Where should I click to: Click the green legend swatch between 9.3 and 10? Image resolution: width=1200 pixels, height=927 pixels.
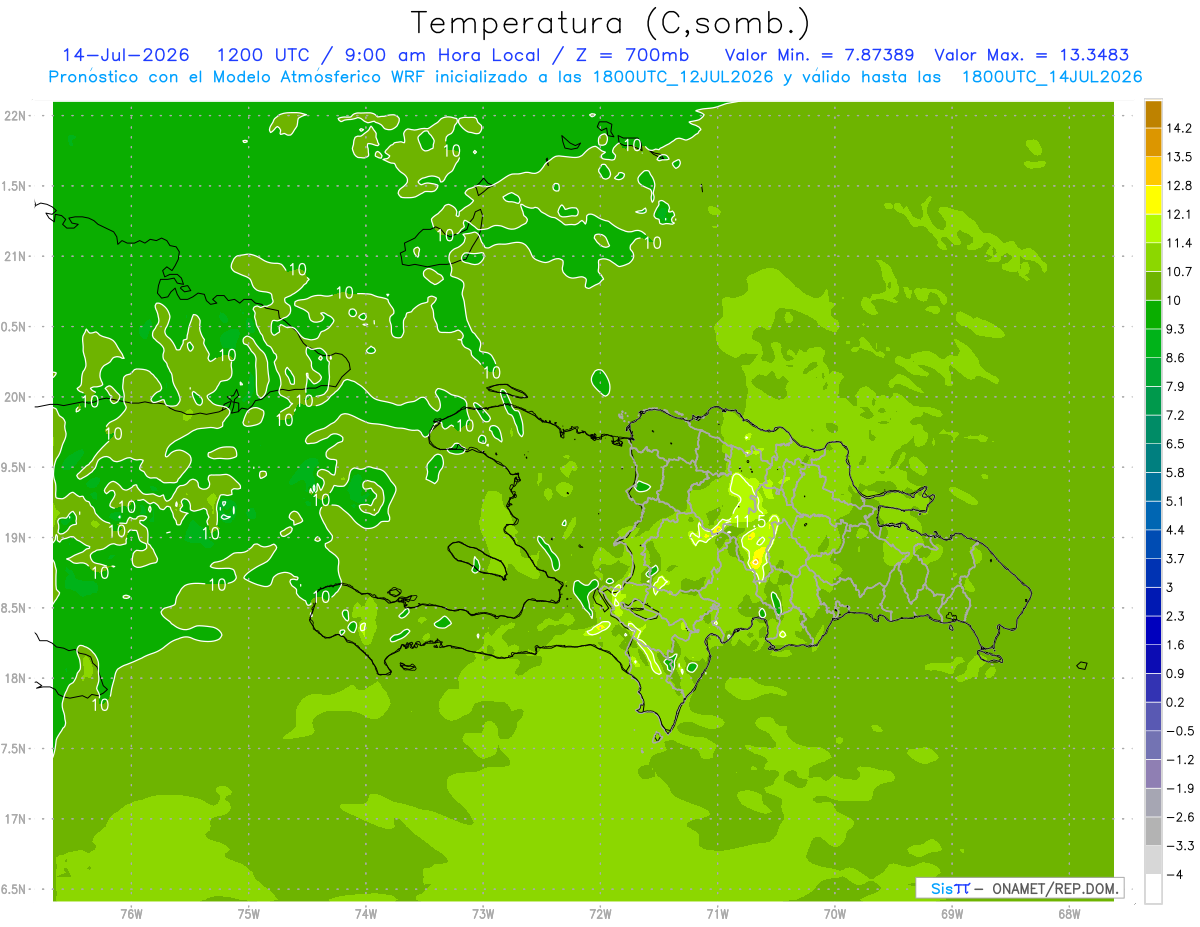1153,314
